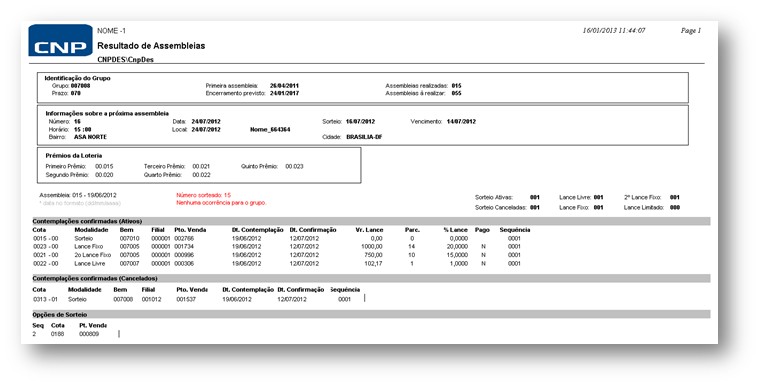Screen dimensions: 760x386
Task: Click the 'Lance Livre:' summary label
Action: tap(575, 198)
